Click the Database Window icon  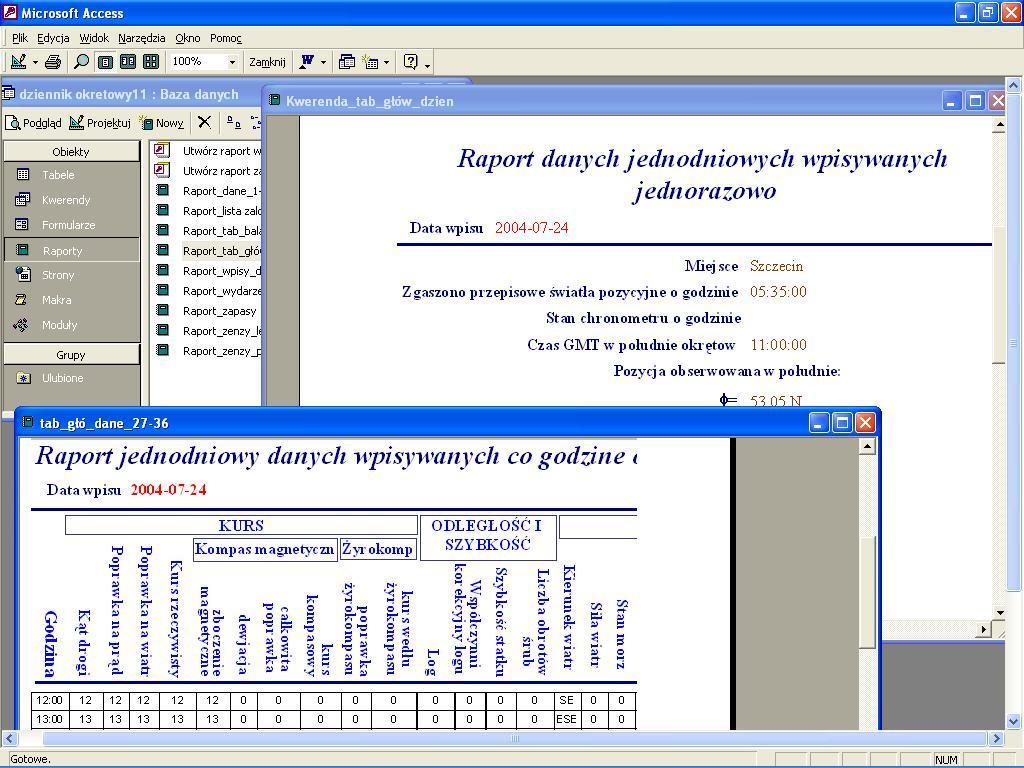click(347, 62)
